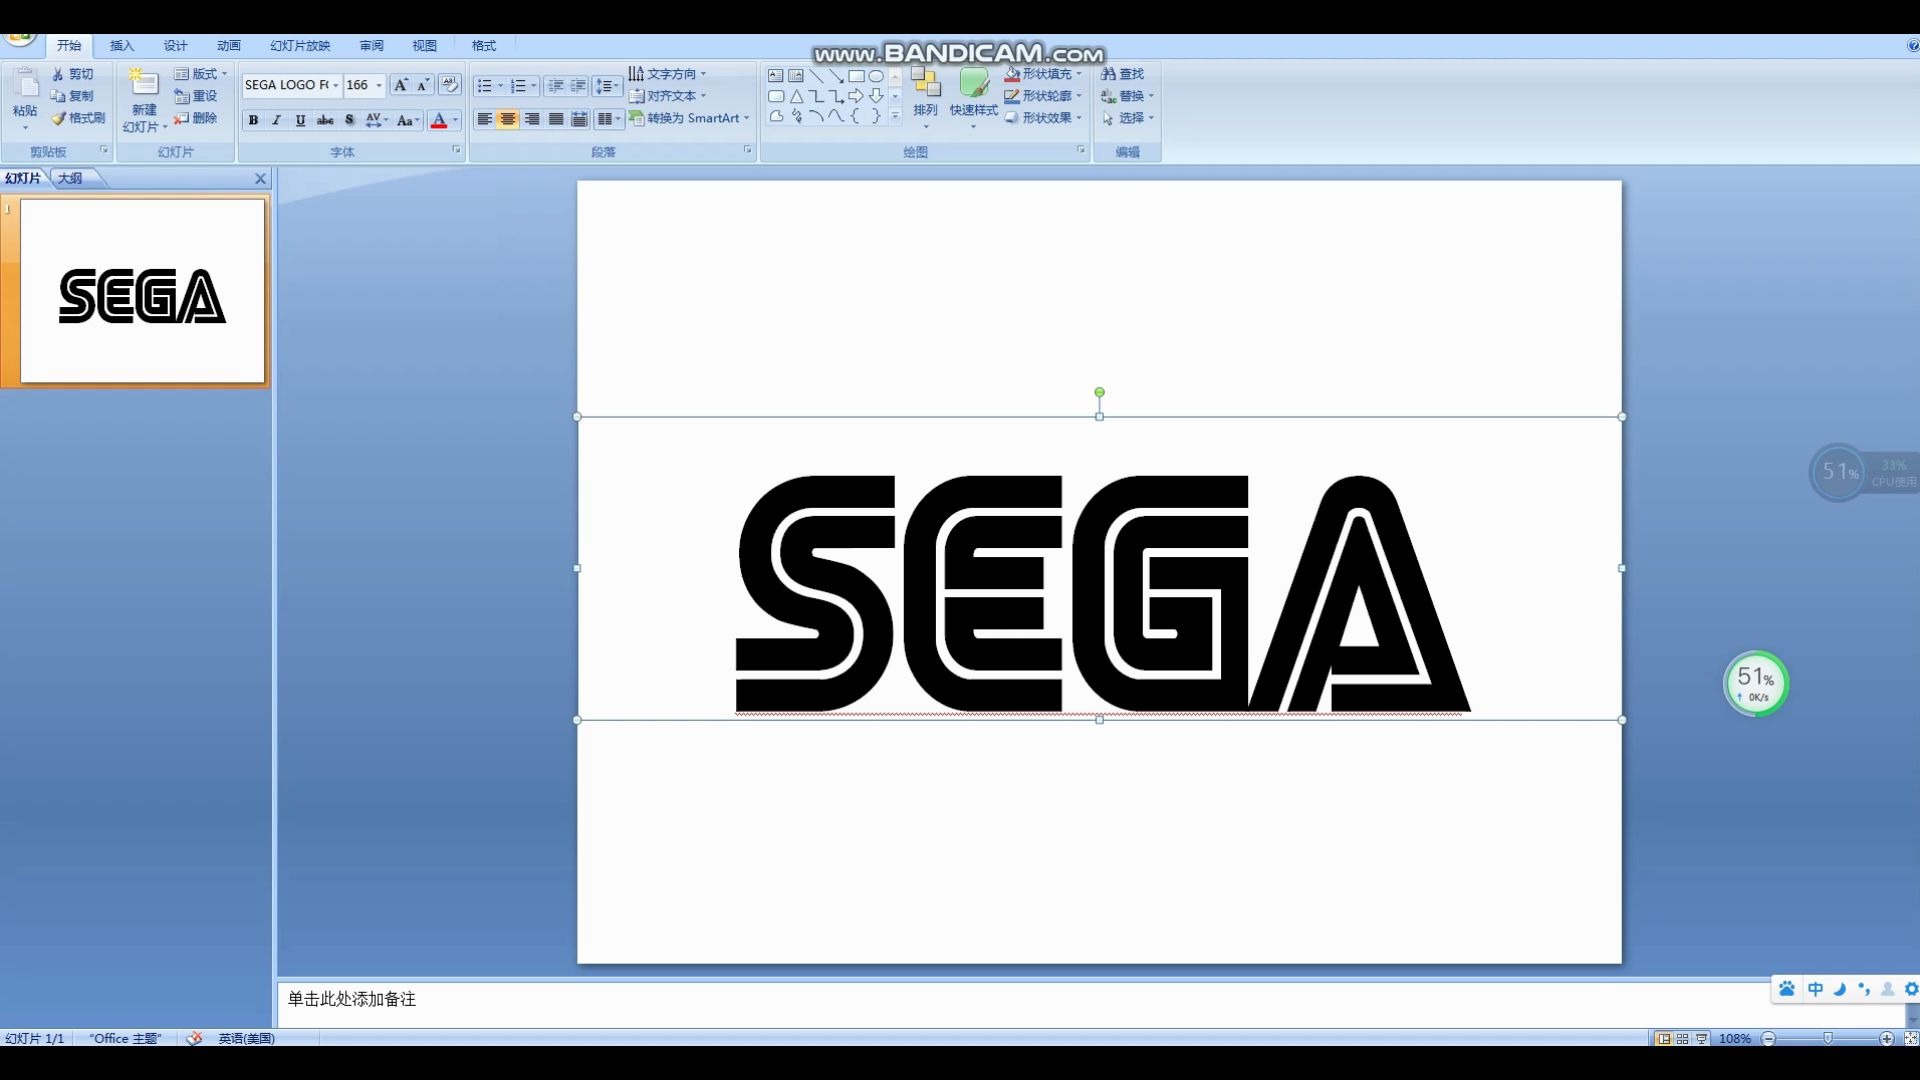Open Quick Styles (快速样式) gallery

[973, 98]
